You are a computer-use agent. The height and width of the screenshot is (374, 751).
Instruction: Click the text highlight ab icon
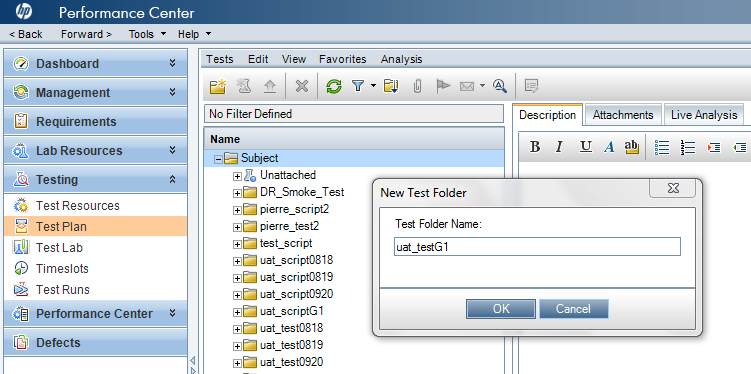click(x=632, y=147)
